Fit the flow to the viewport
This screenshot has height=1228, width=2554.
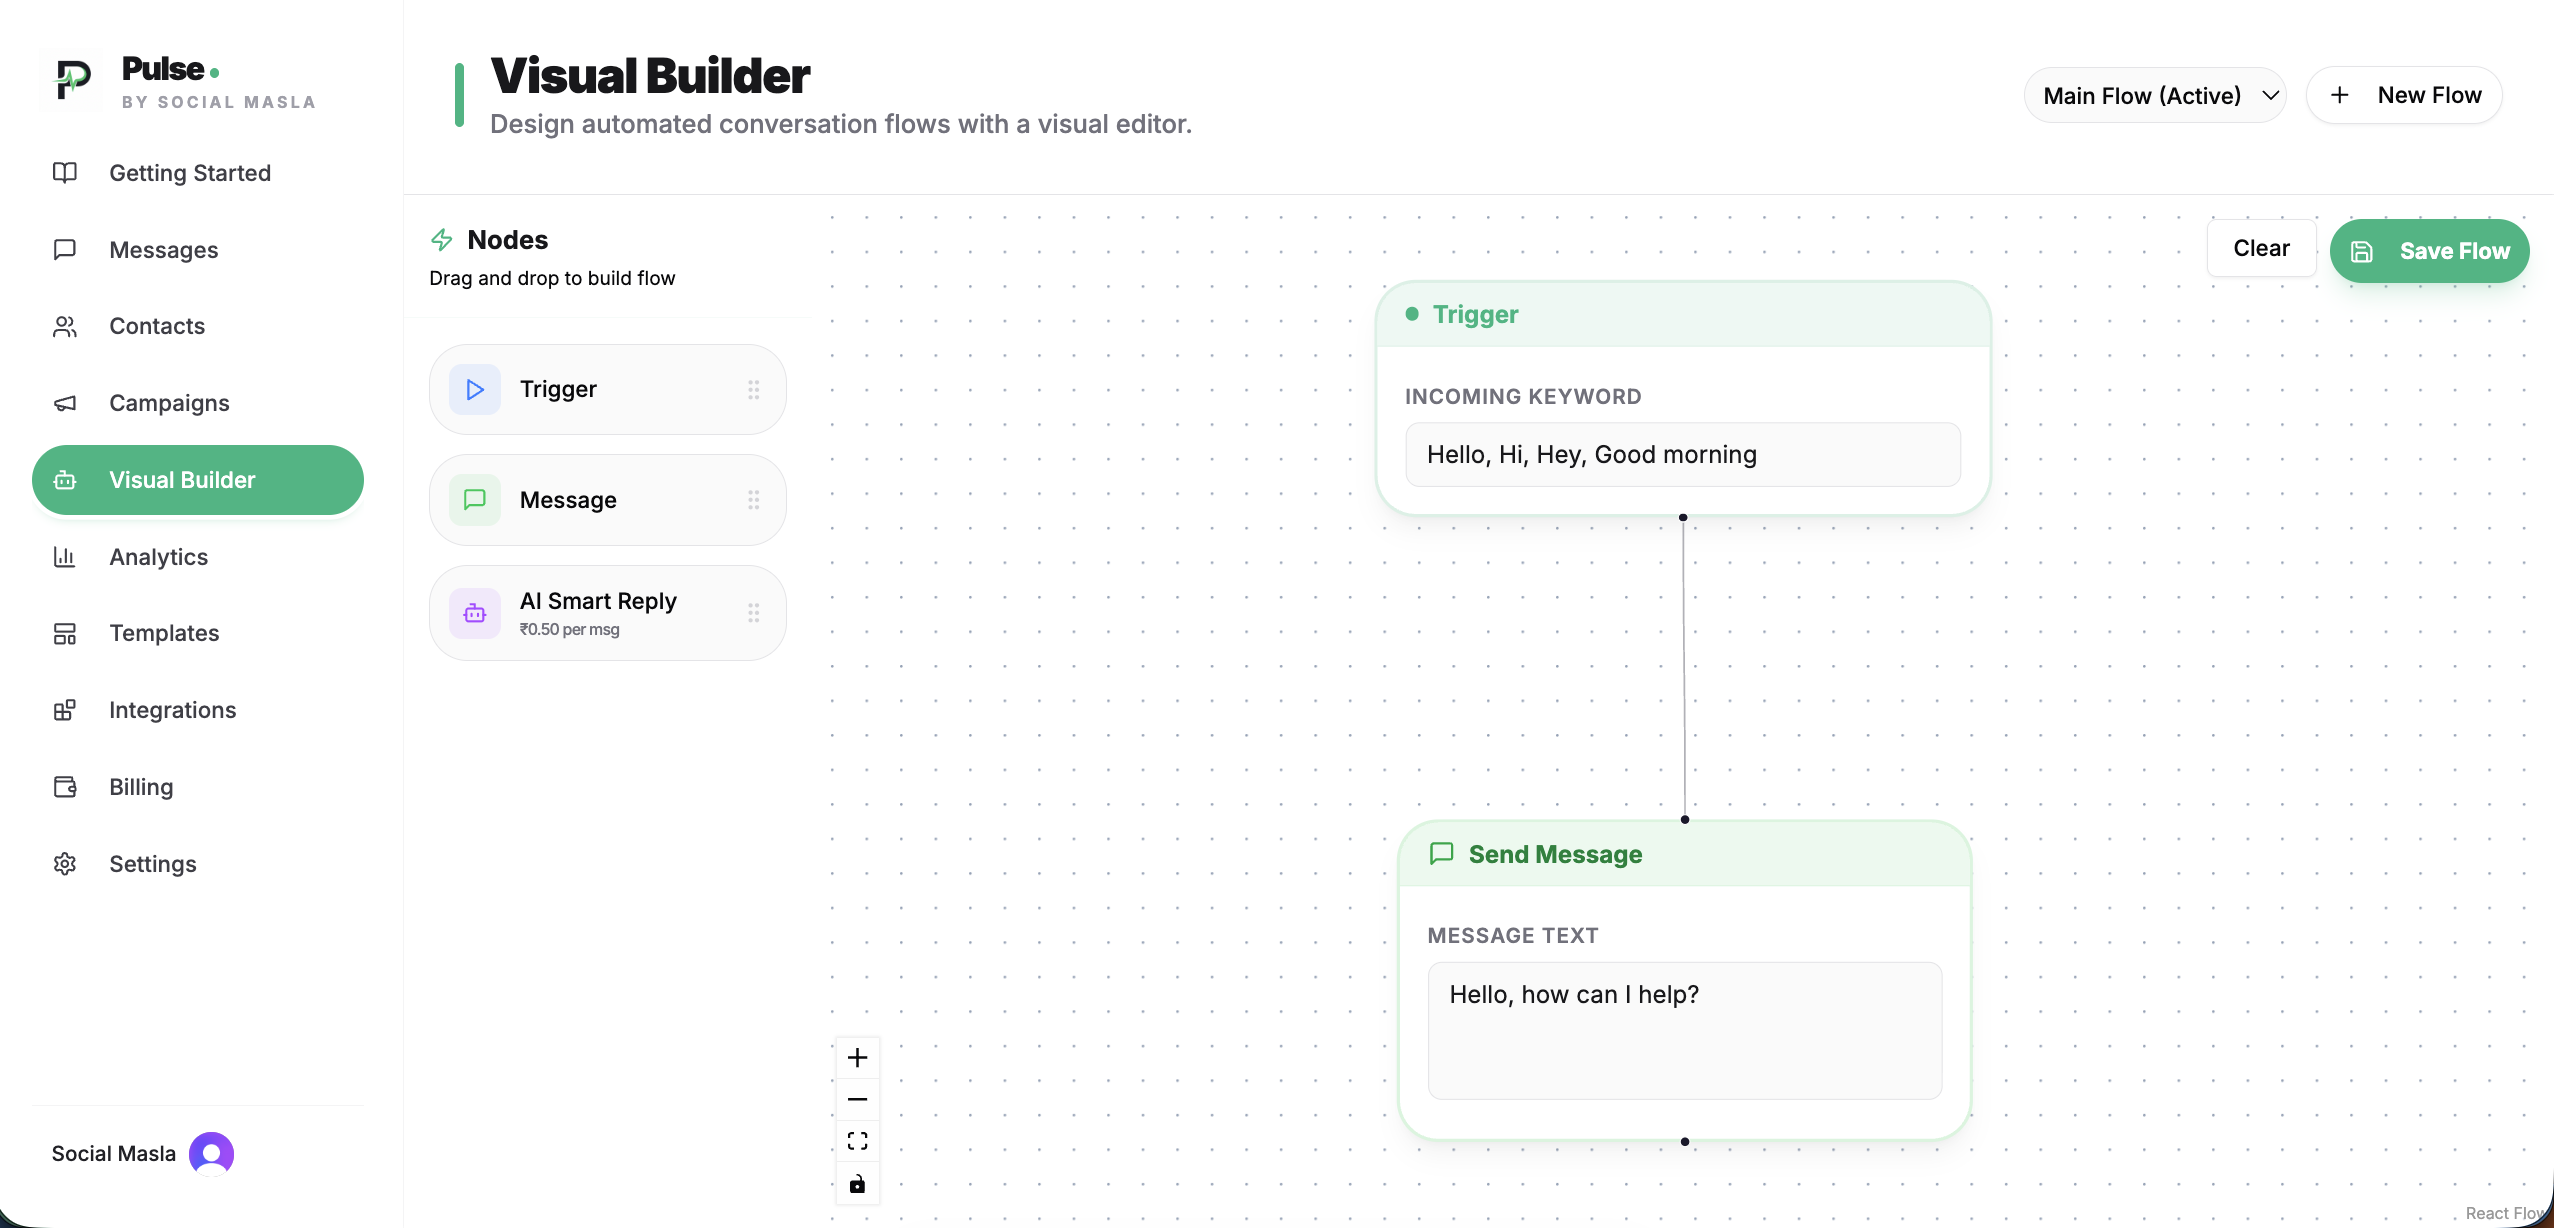(x=857, y=1140)
